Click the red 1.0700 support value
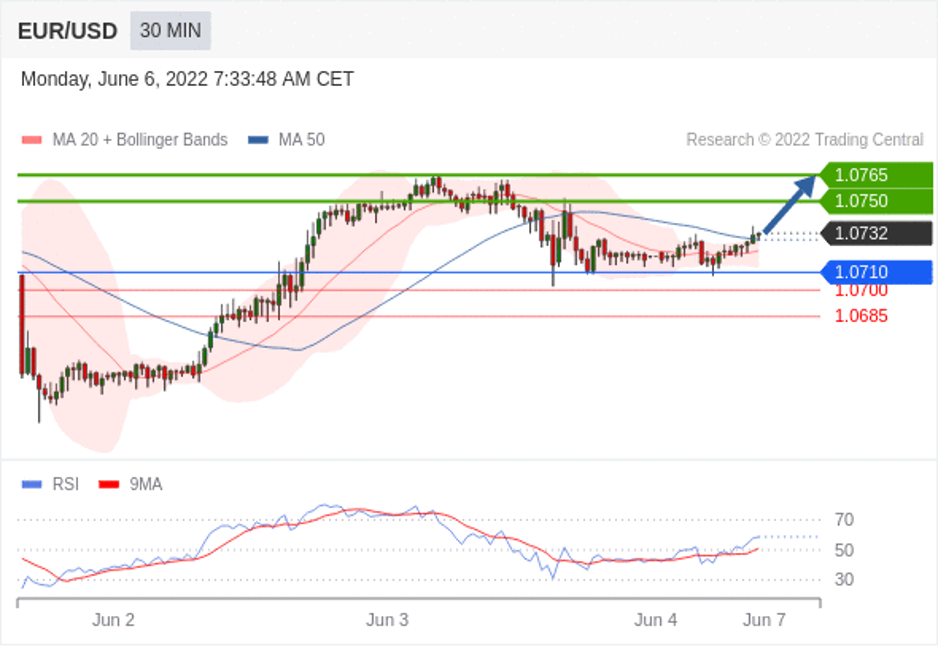 (861, 292)
